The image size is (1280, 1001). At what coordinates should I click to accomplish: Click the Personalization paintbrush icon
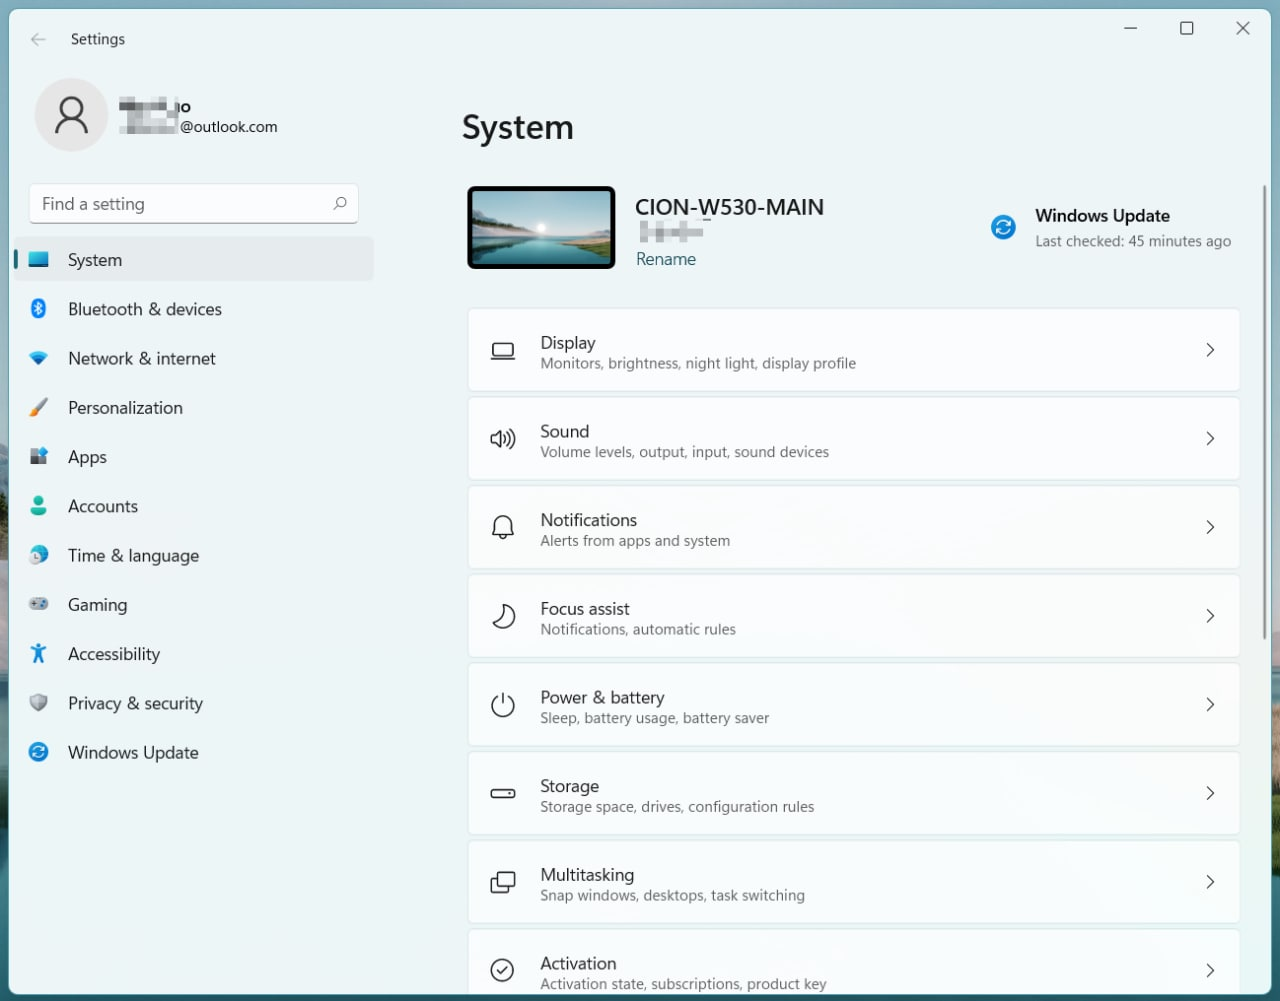click(x=38, y=408)
